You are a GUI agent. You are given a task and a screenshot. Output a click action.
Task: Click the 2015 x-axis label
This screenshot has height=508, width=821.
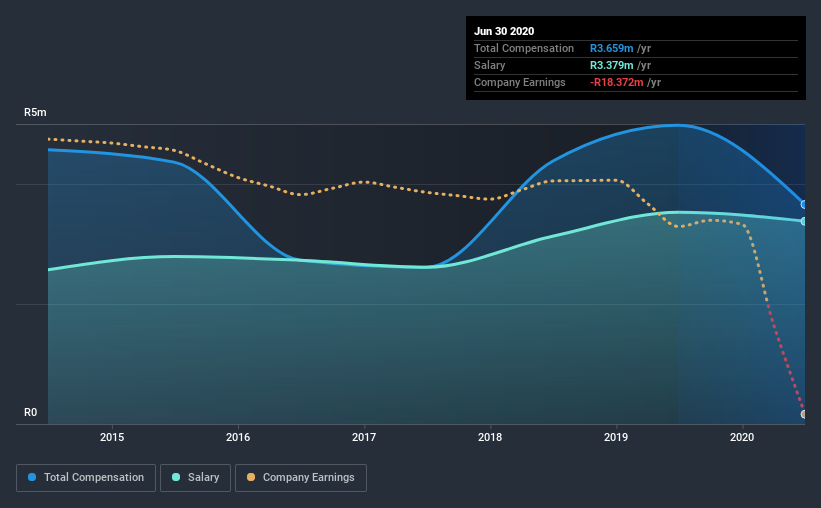pyautogui.click(x=112, y=437)
